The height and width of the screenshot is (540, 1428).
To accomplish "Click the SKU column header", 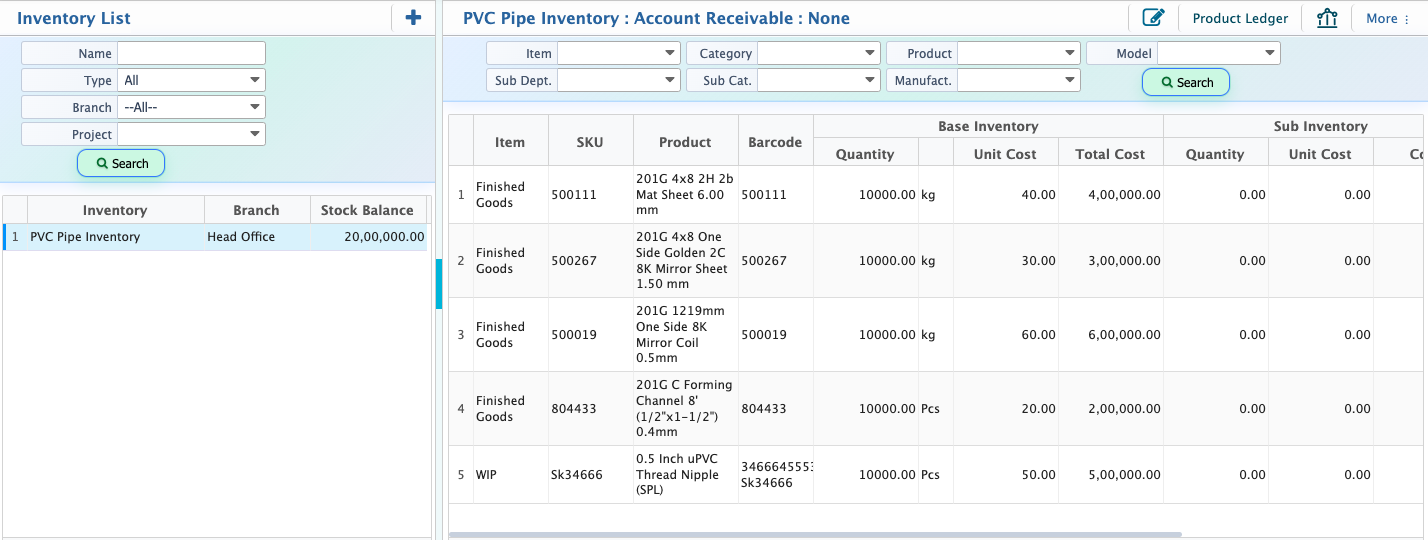I will pyautogui.click(x=590, y=142).
